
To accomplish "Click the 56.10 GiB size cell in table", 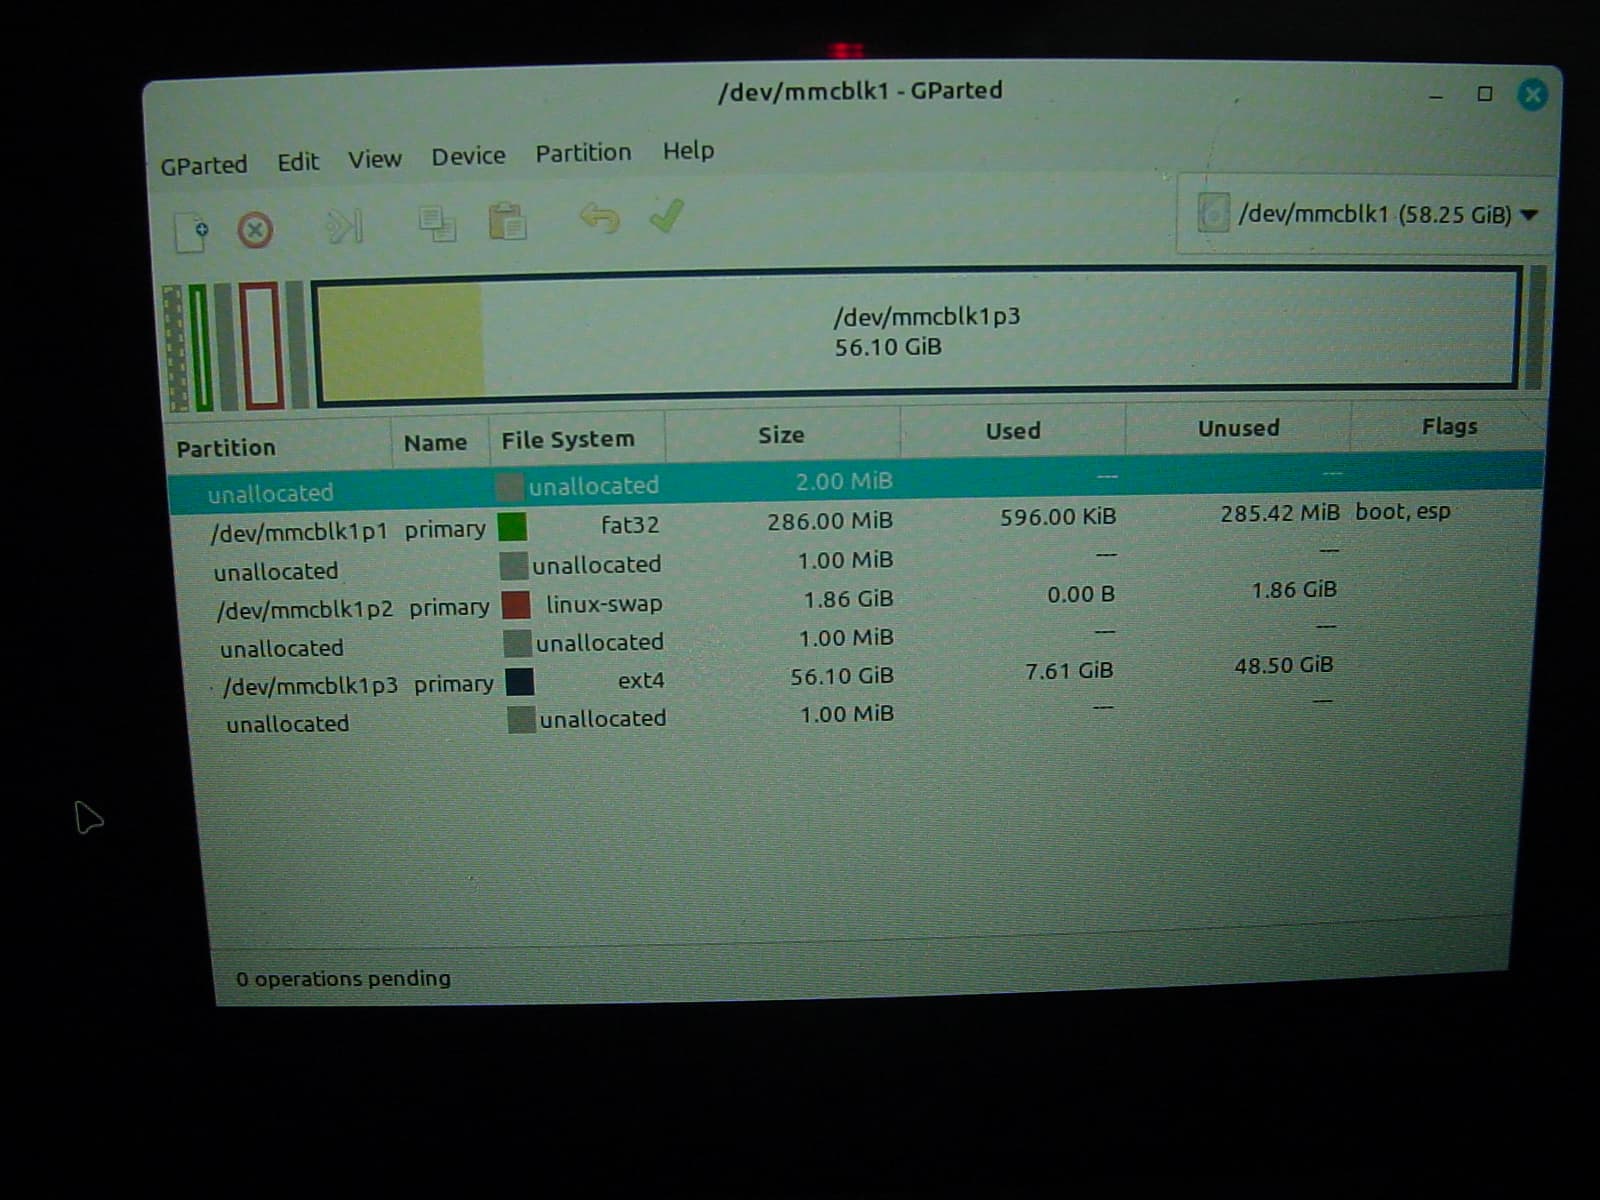I will (842, 676).
